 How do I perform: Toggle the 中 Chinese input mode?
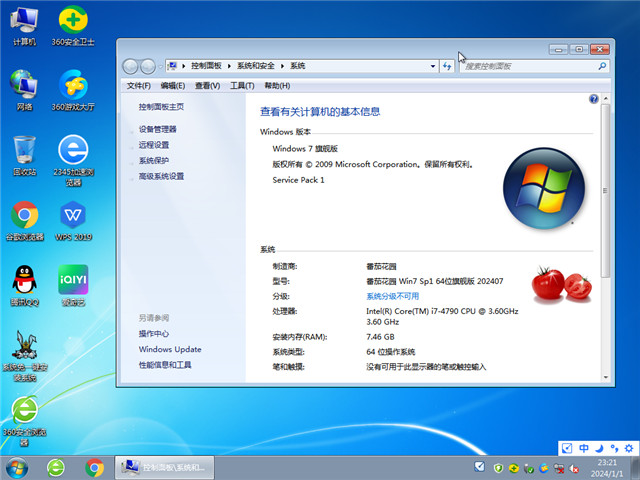click(584, 448)
